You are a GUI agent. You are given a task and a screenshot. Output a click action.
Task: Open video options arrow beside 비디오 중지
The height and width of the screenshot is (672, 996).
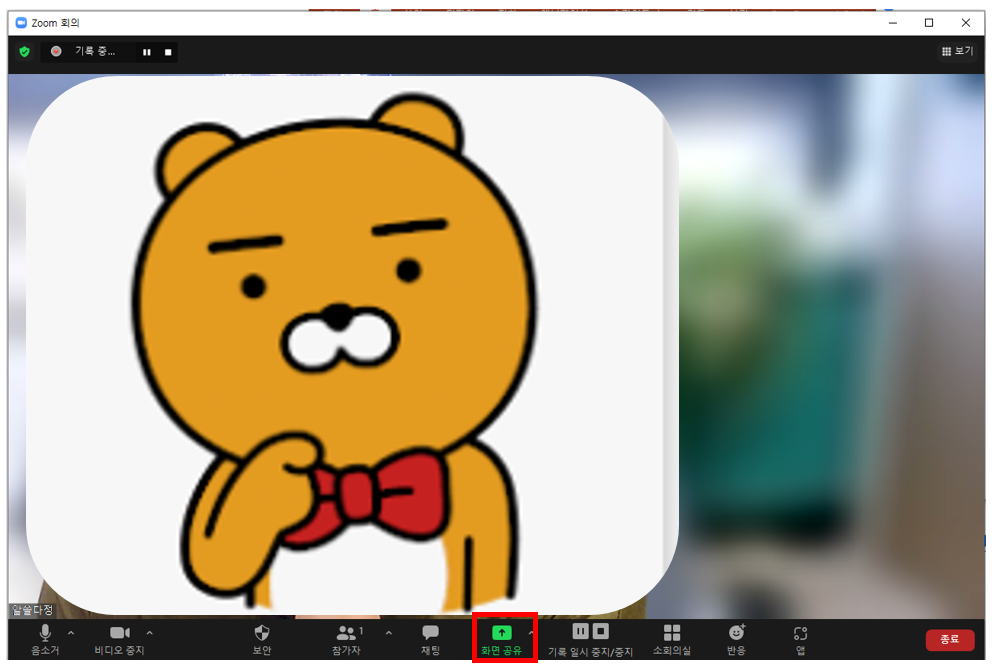150,633
